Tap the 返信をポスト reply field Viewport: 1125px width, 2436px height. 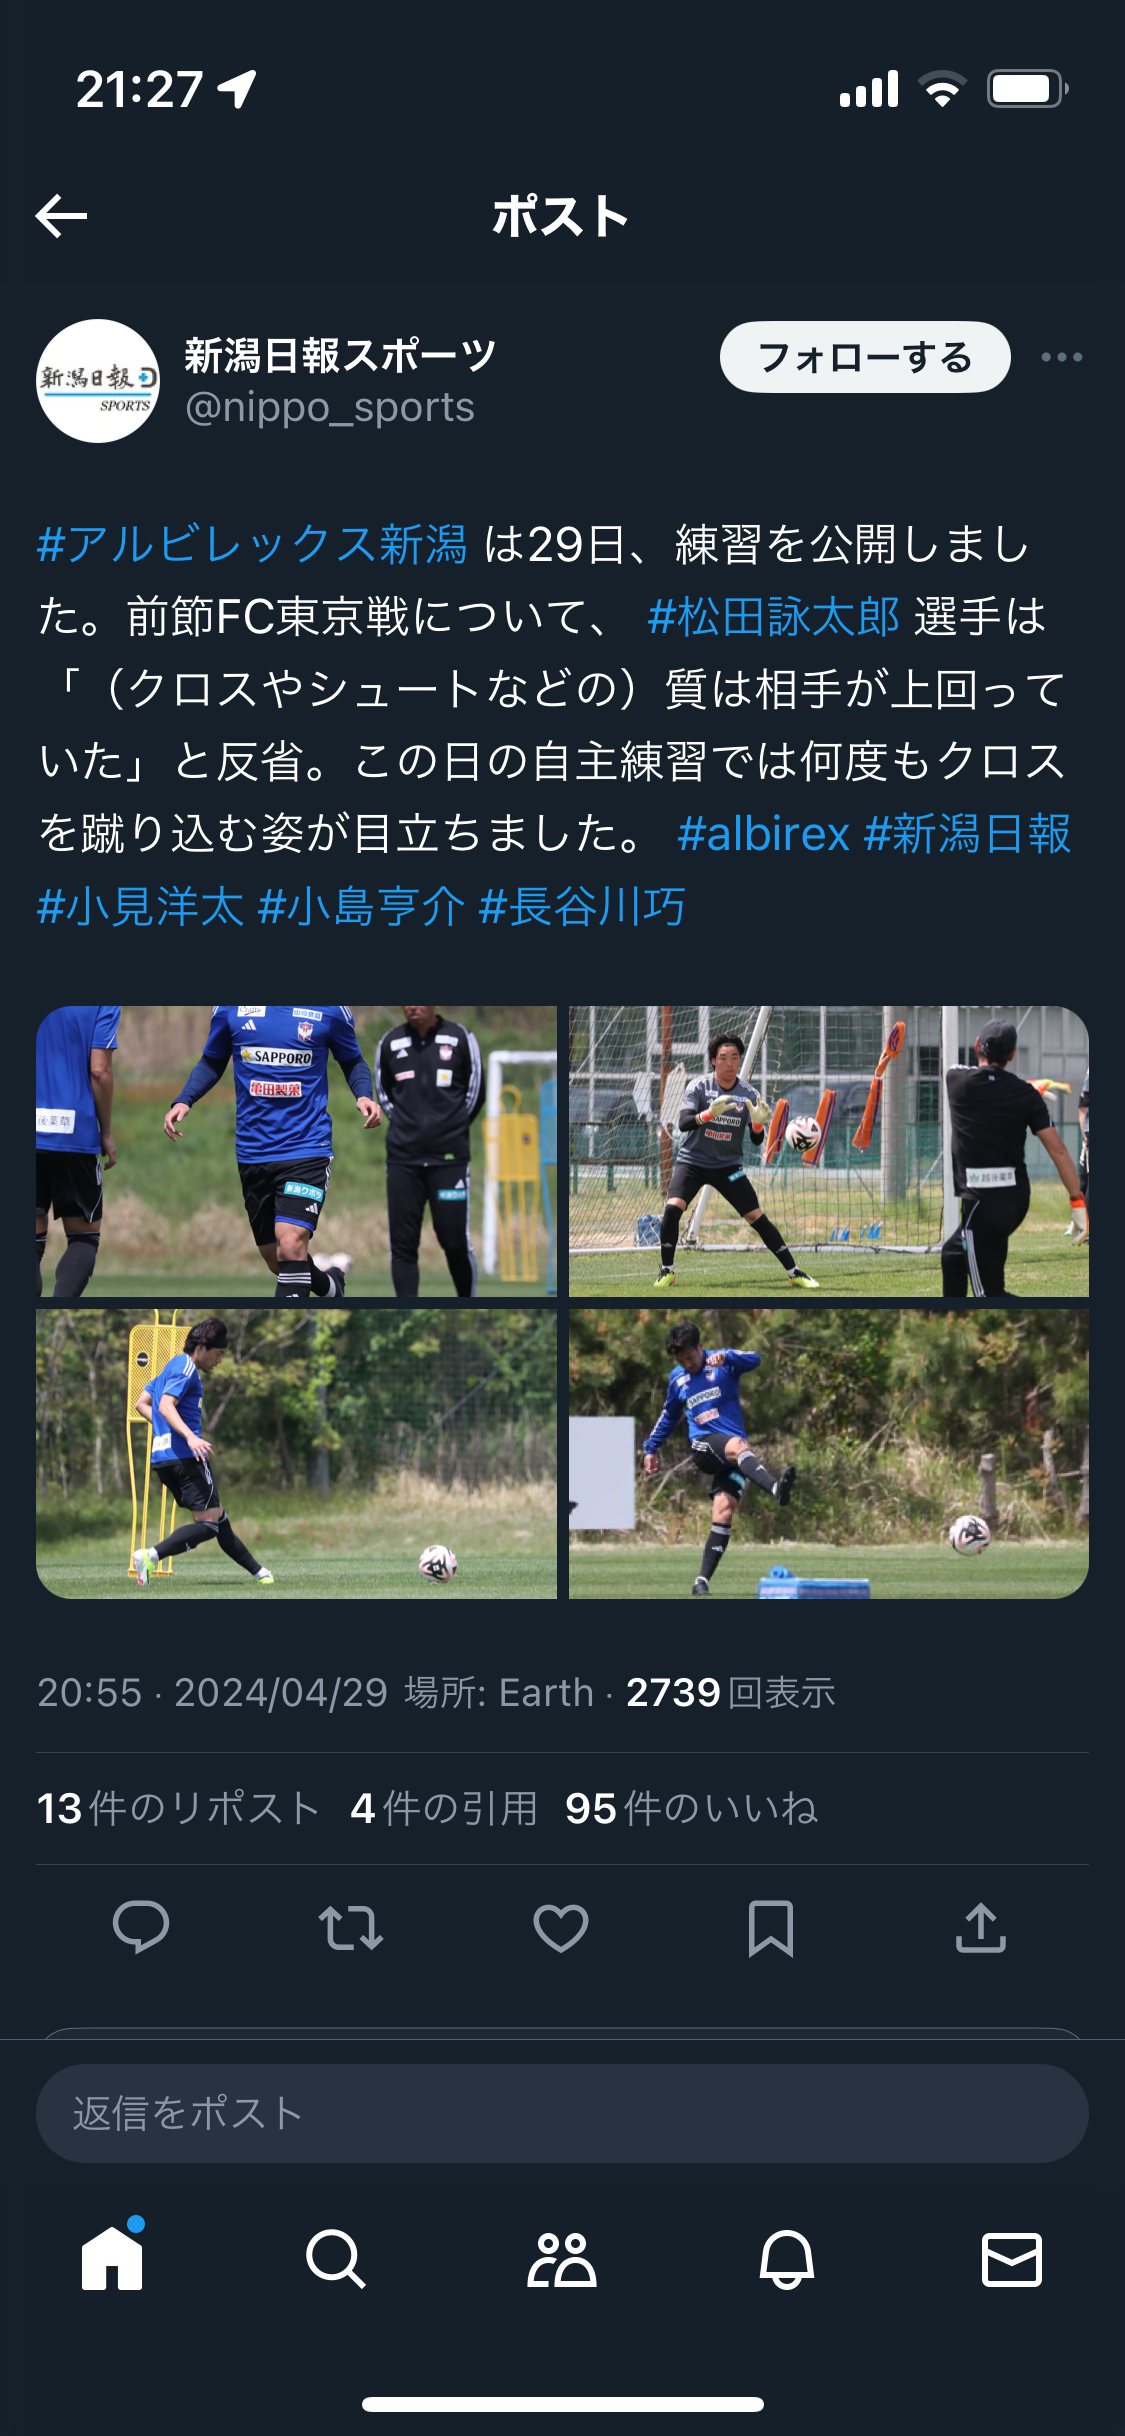pos(562,2113)
